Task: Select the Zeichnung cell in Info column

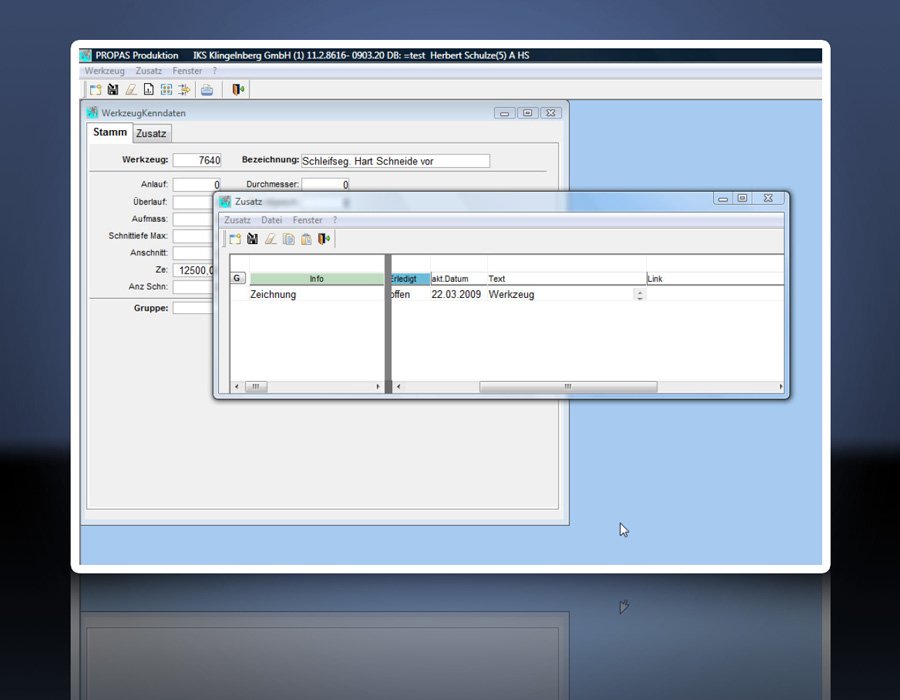Action: (317, 294)
